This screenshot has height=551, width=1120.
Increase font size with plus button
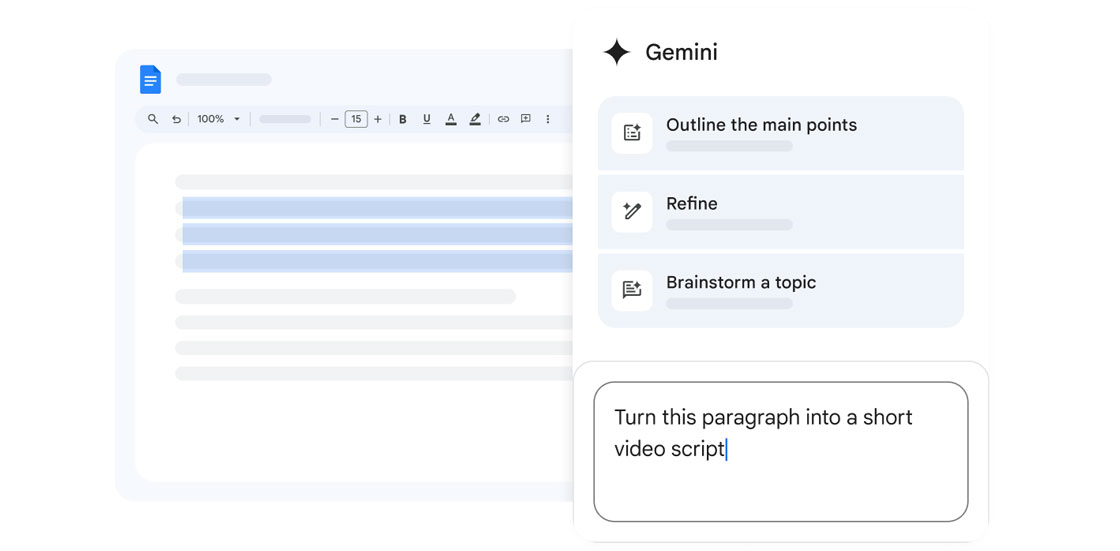[x=378, y=119]
